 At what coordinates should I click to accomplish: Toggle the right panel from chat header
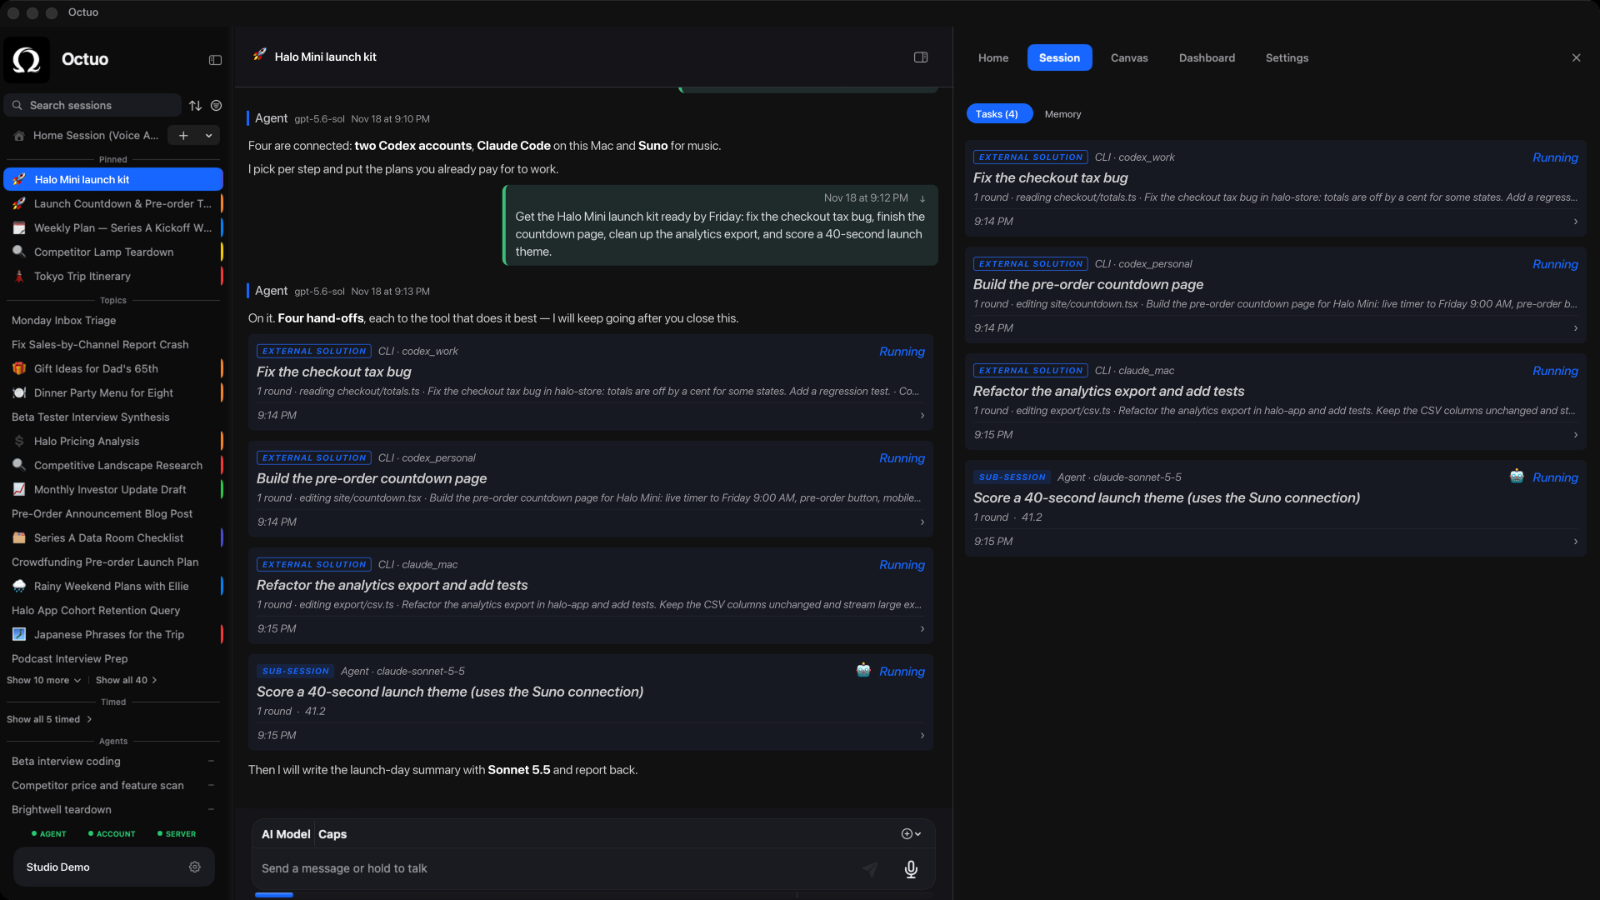point(921,57)
